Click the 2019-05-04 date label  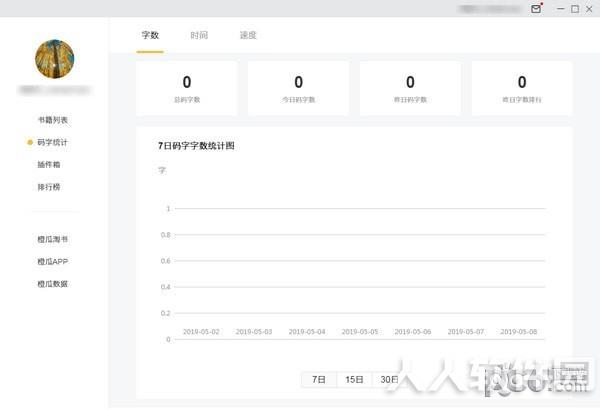pos(307,332)
